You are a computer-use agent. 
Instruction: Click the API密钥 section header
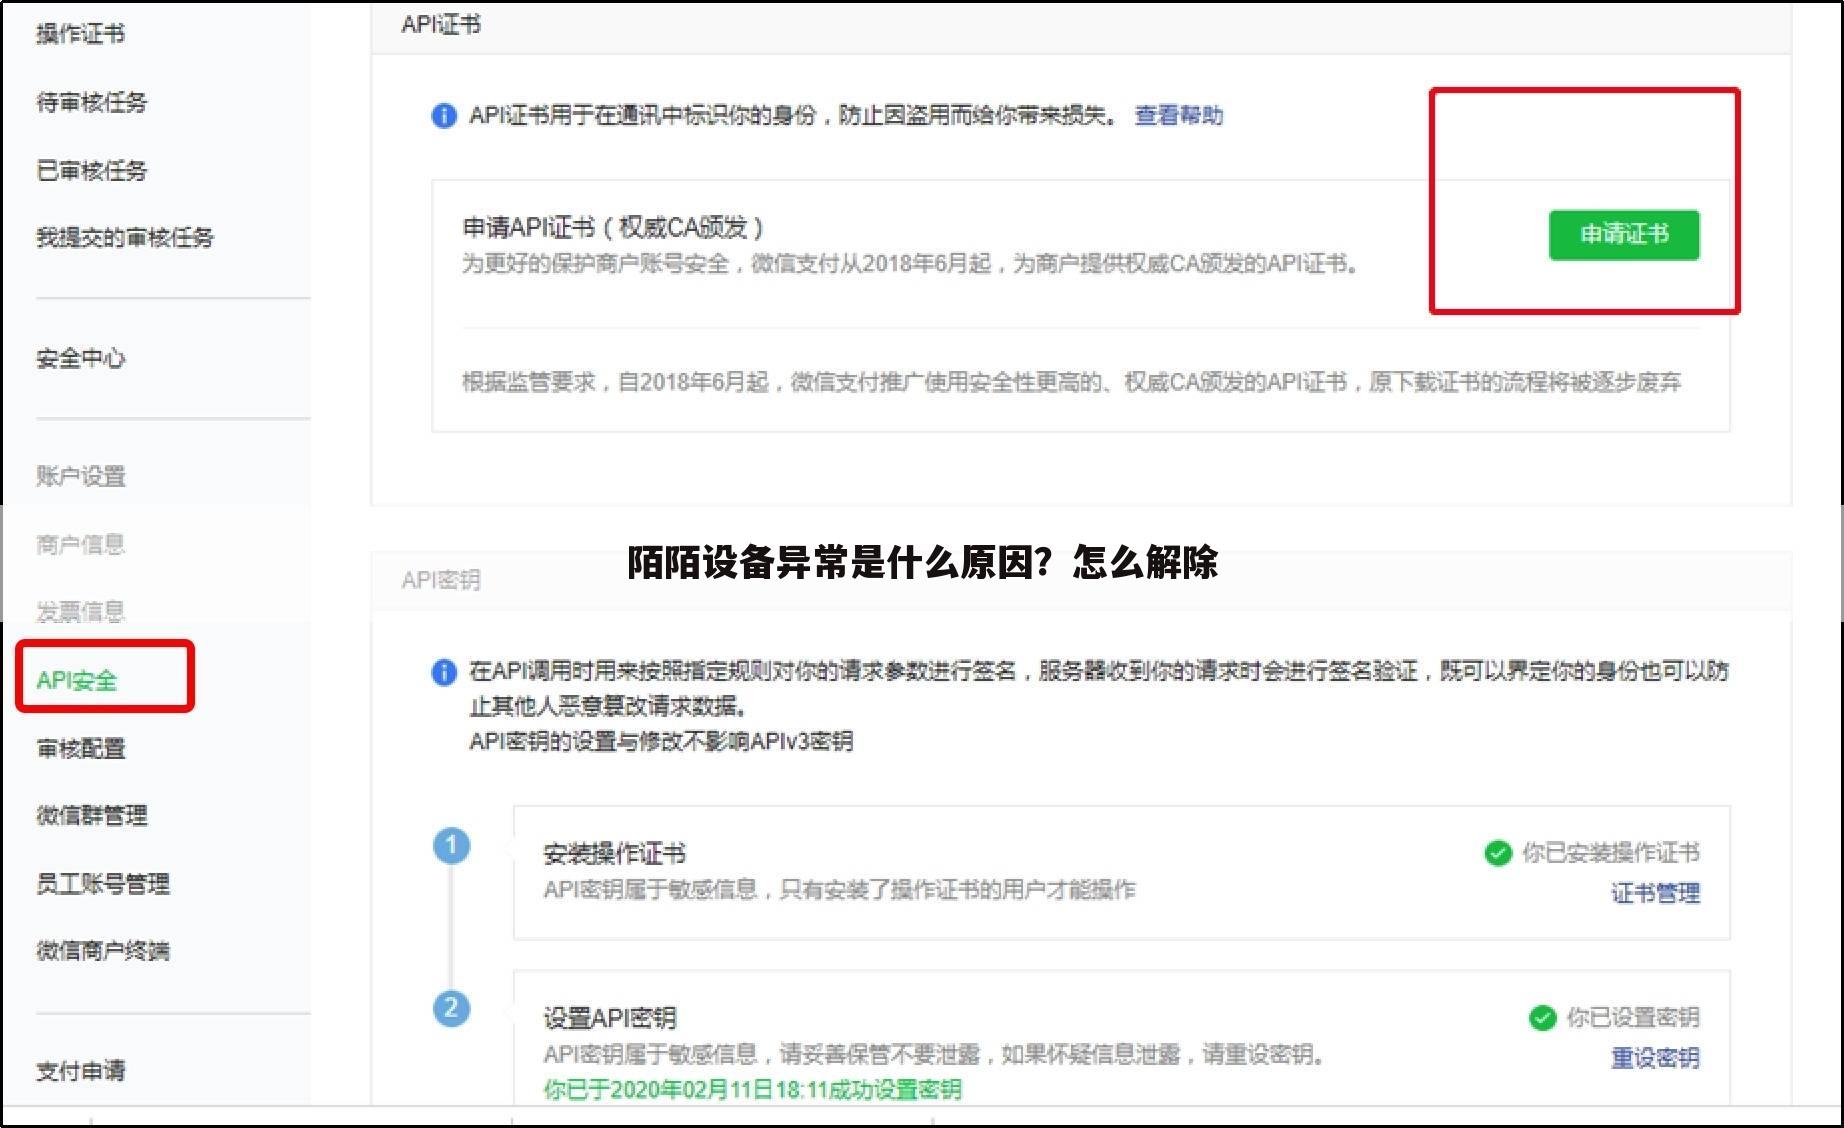point(441,580)
